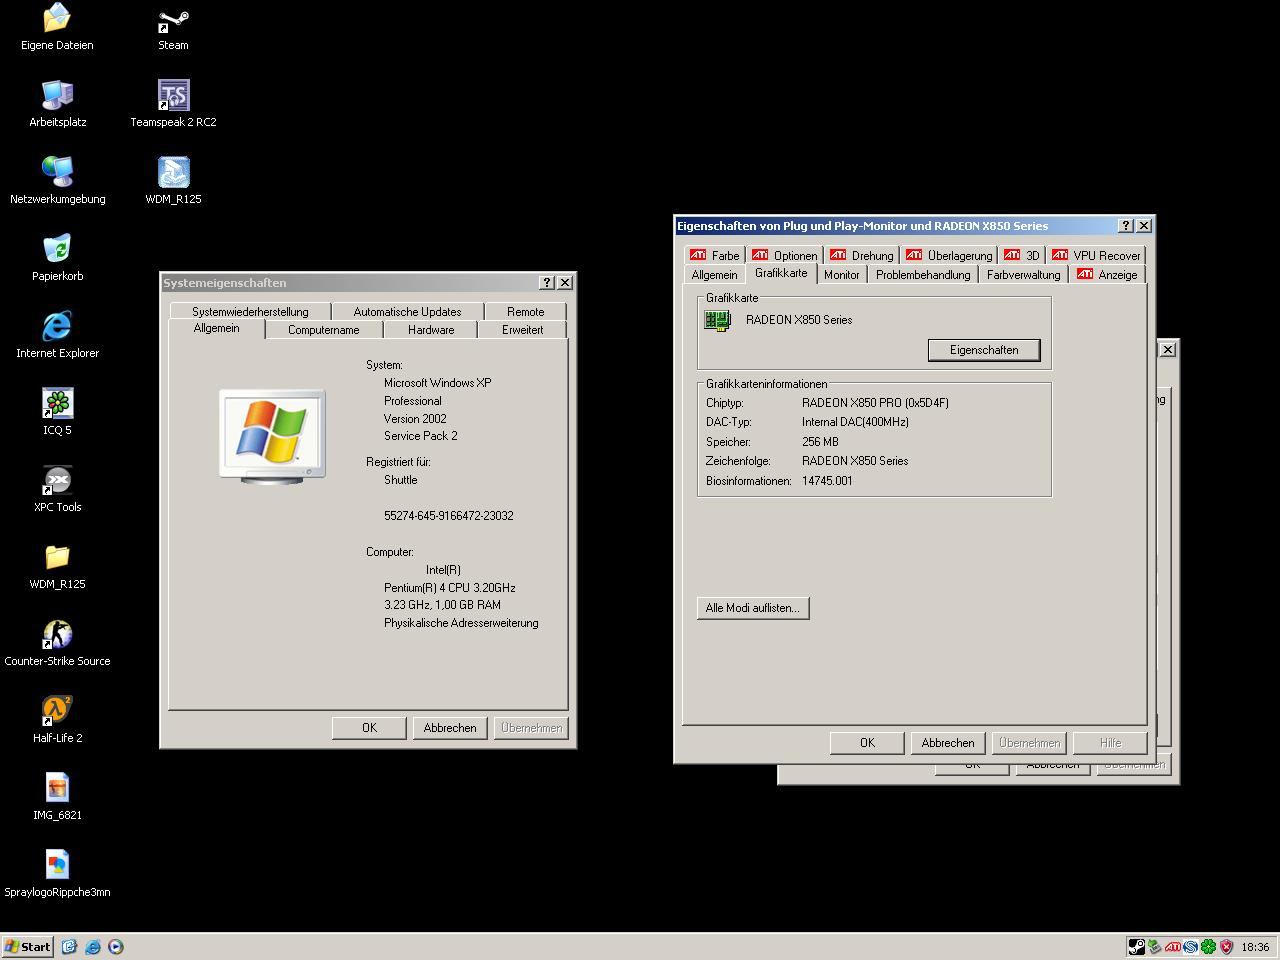Image resolution: width=1280 pixels, height=960 pixels.
Task: Select the XPC Tools desktop shortcut
Action: (57, 489)
